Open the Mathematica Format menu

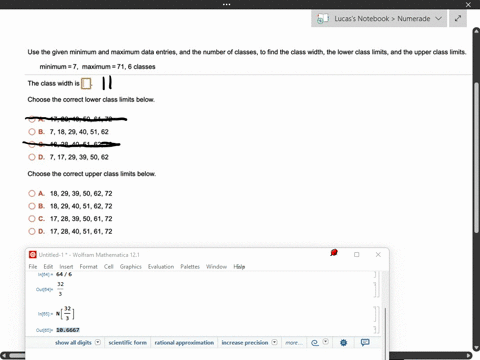point(88,267)
